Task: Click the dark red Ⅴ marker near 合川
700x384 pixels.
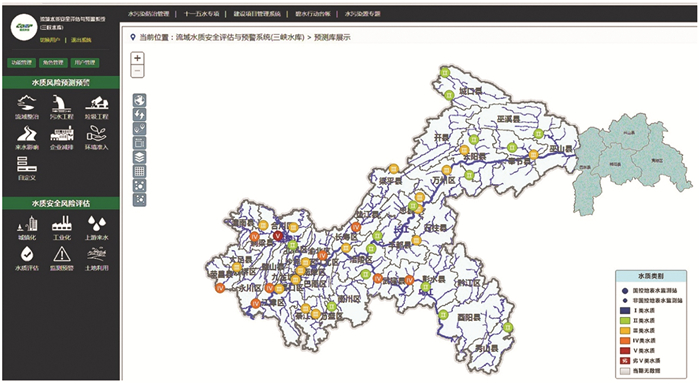Action: tap(278, 236)
